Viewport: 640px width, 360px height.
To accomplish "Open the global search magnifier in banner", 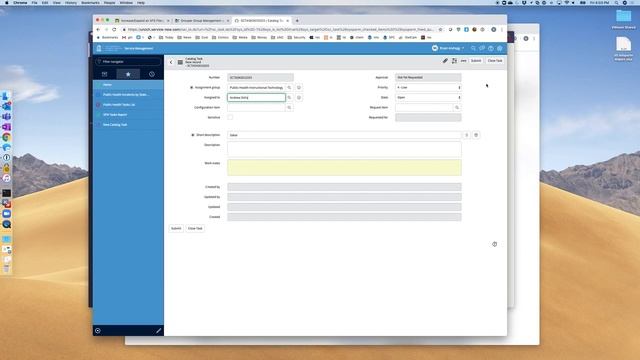I will [473, 48].
